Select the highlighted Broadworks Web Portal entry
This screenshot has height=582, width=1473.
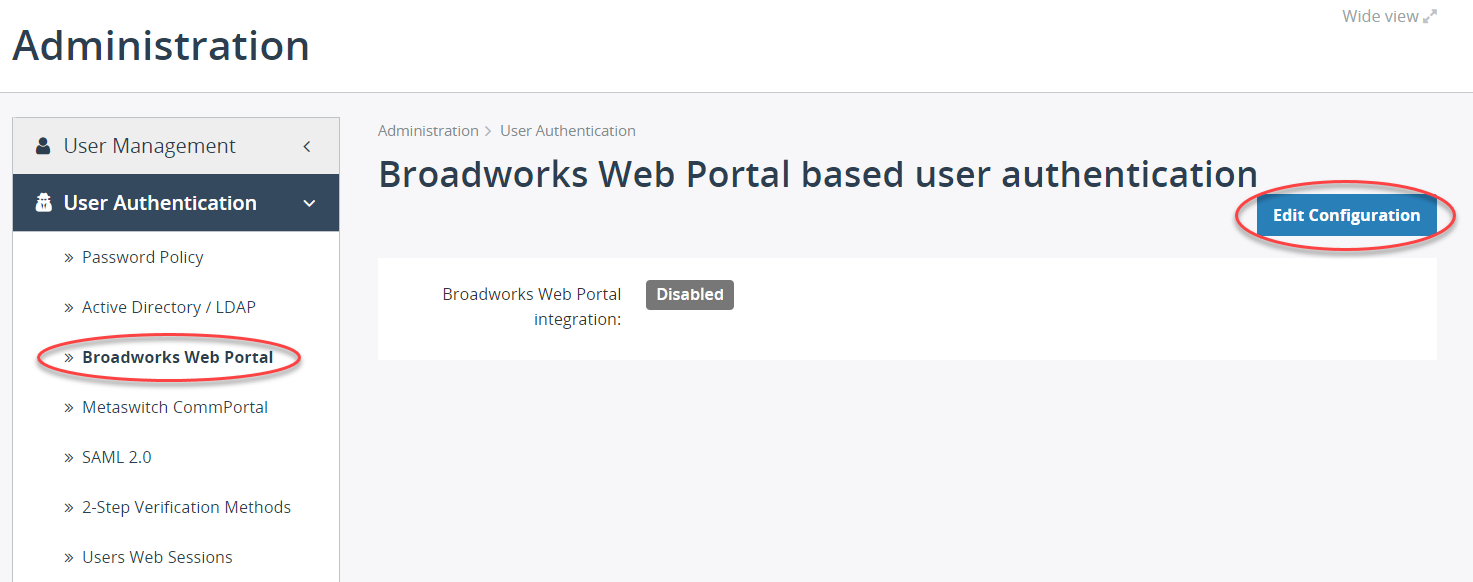coord(177,357)
